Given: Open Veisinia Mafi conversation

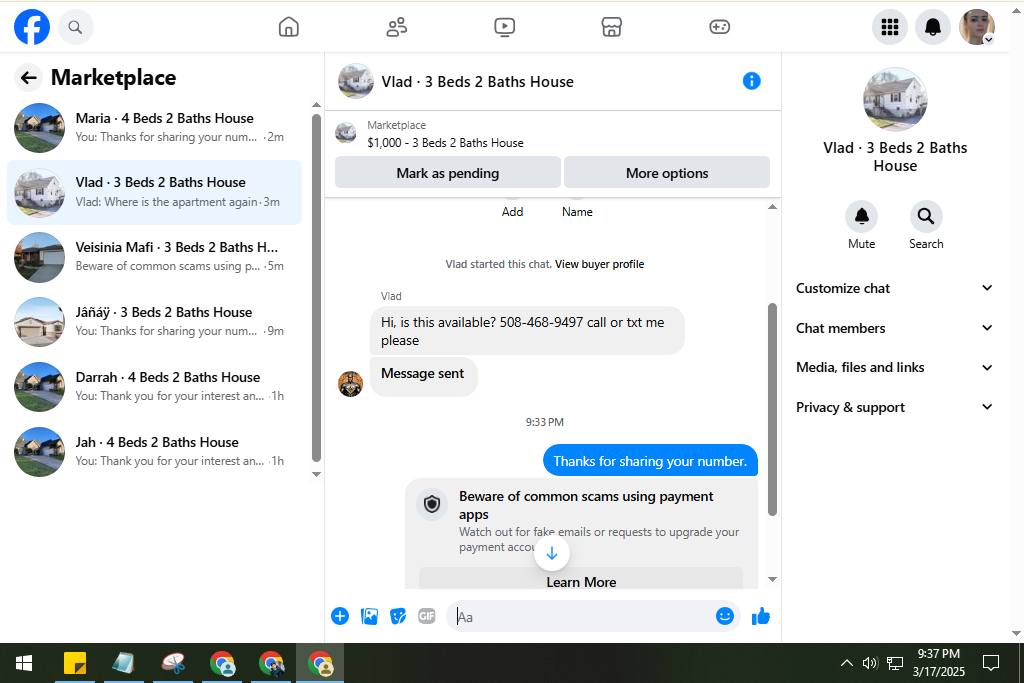Looking at the screenshot, I should (154, 257).
